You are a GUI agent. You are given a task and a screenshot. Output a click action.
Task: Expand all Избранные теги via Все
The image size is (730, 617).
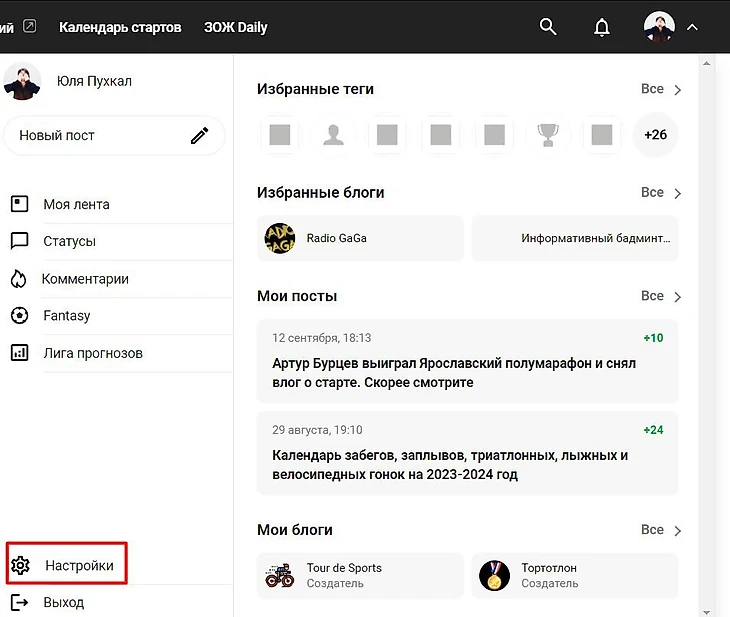[x=660, y=89]
